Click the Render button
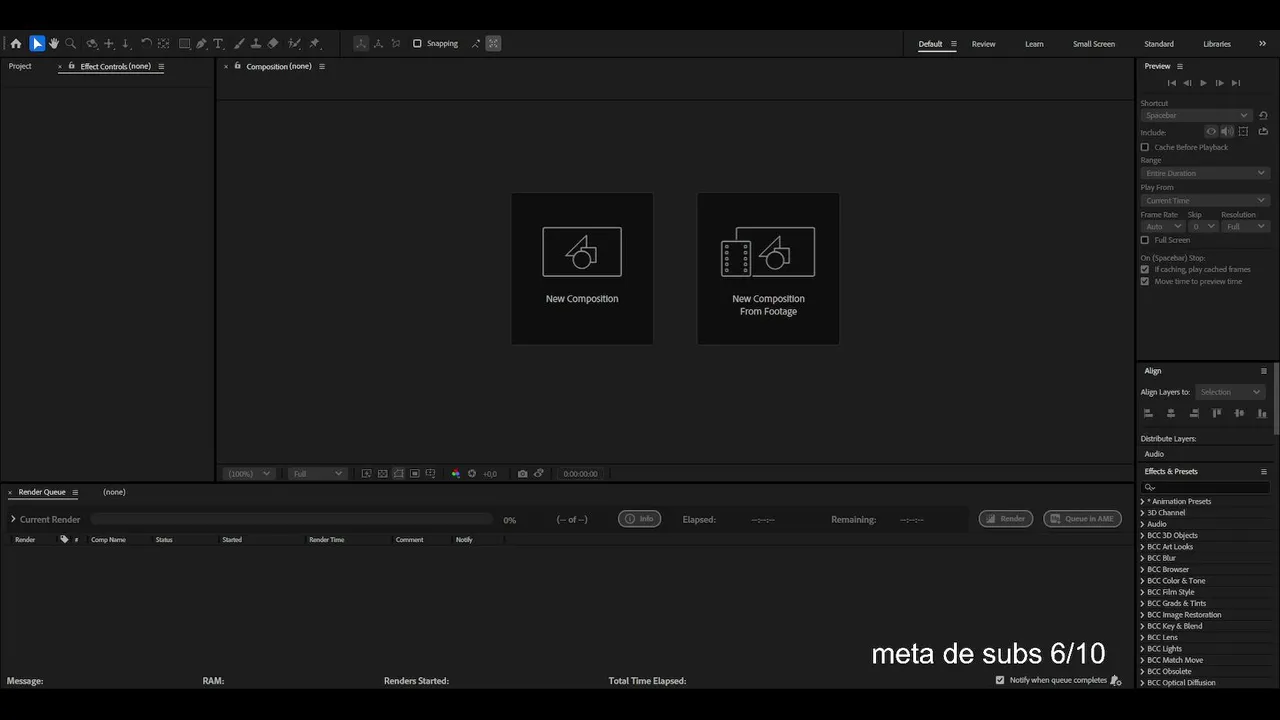The height and width of the screenshot is (720, 1280). [x=1006, y=519]
